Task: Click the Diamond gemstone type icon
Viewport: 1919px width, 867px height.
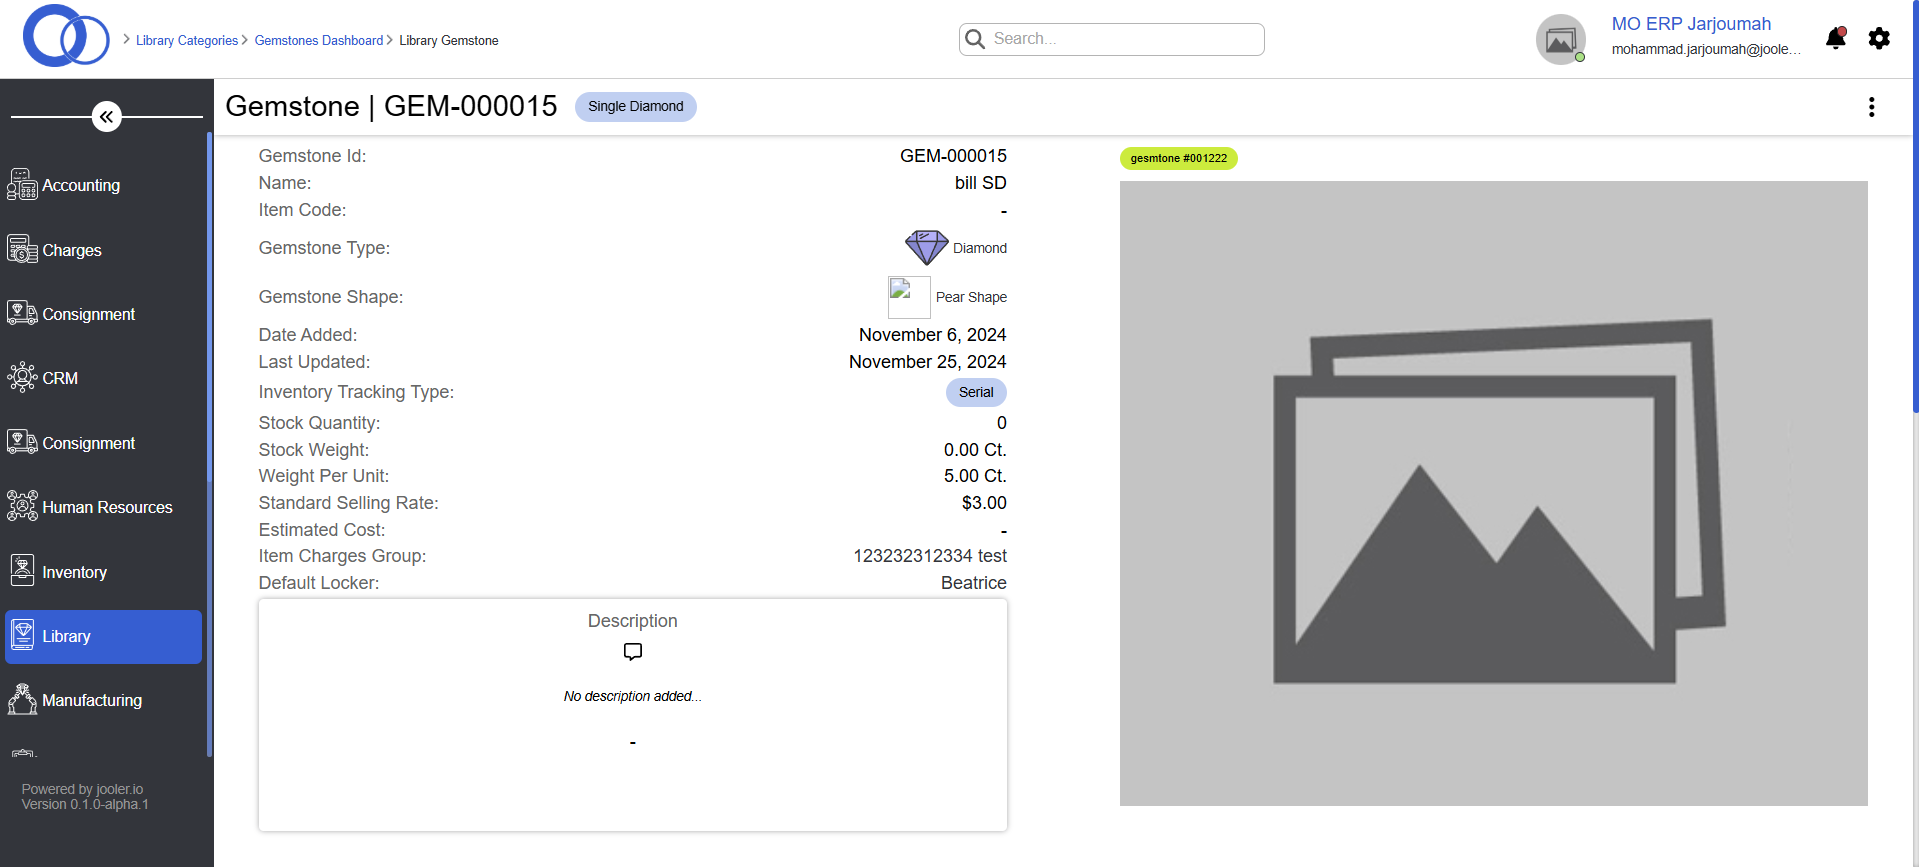Action: (x=926, y=247)
